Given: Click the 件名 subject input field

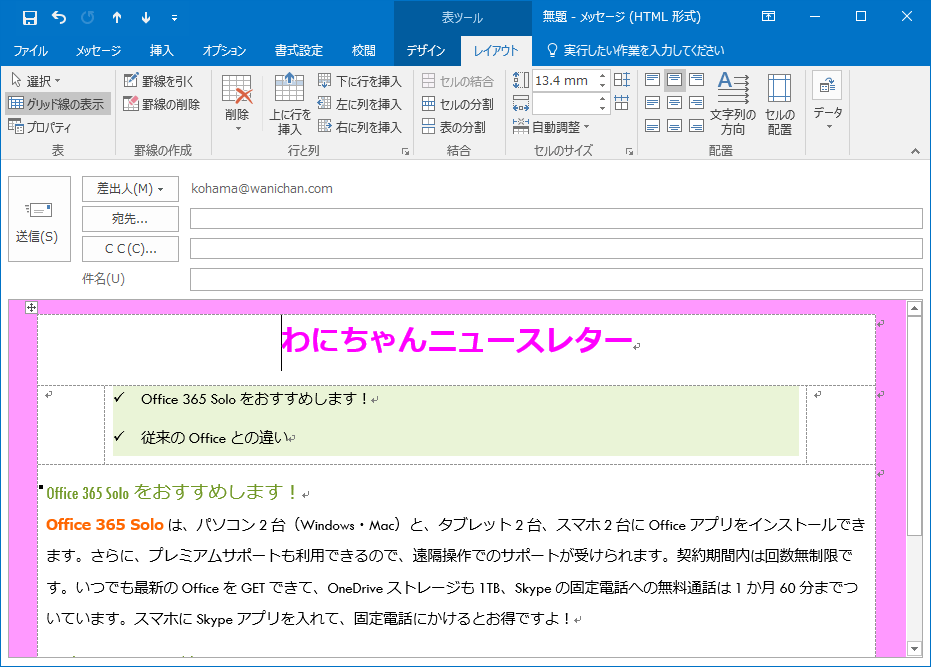Looking at the screenshot, I should [x=556, y=279].
